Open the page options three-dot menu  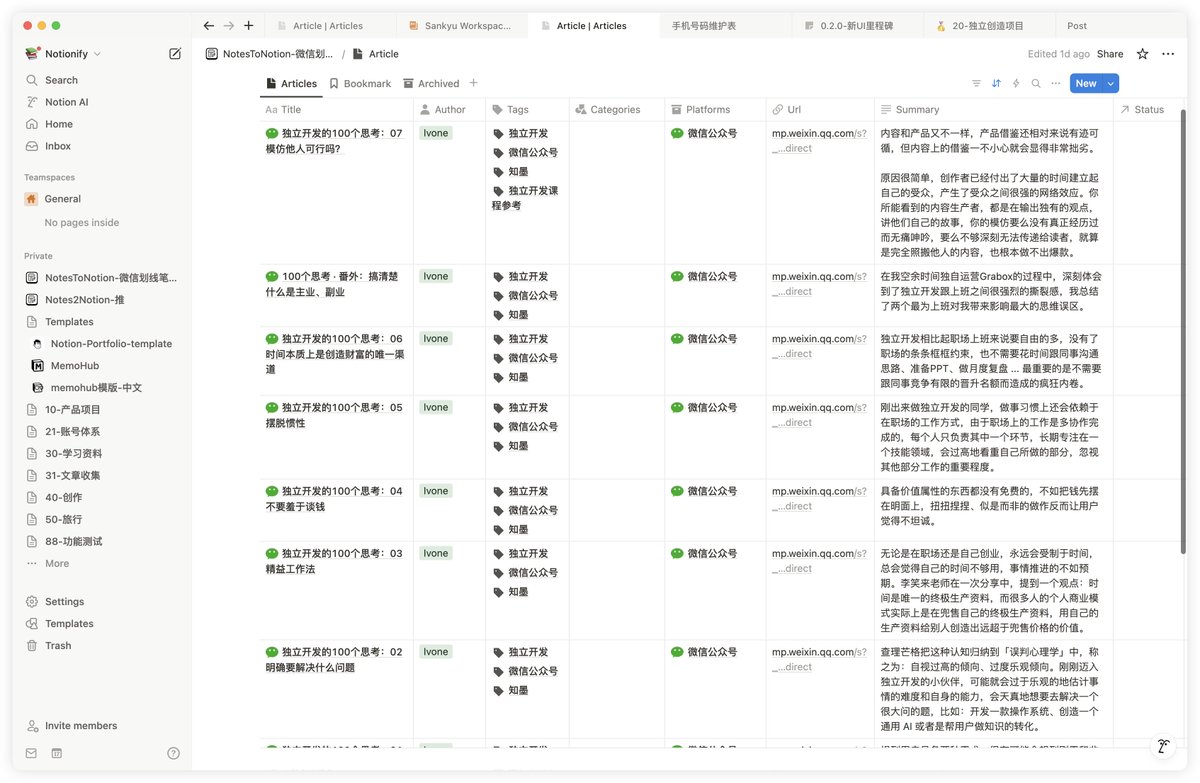point(1168,54)
